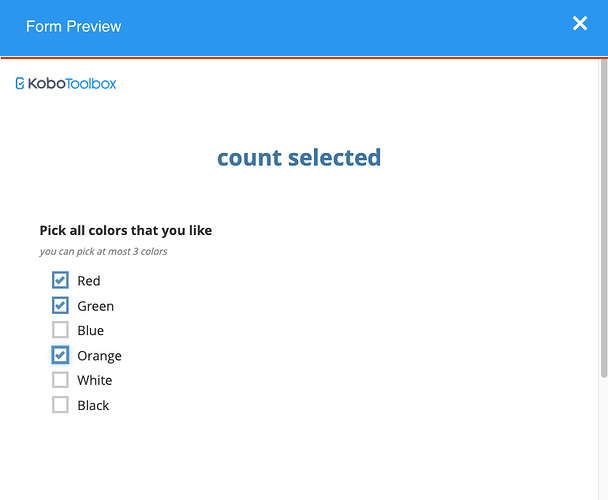Click the Orange option label

[x=100, y=356]
